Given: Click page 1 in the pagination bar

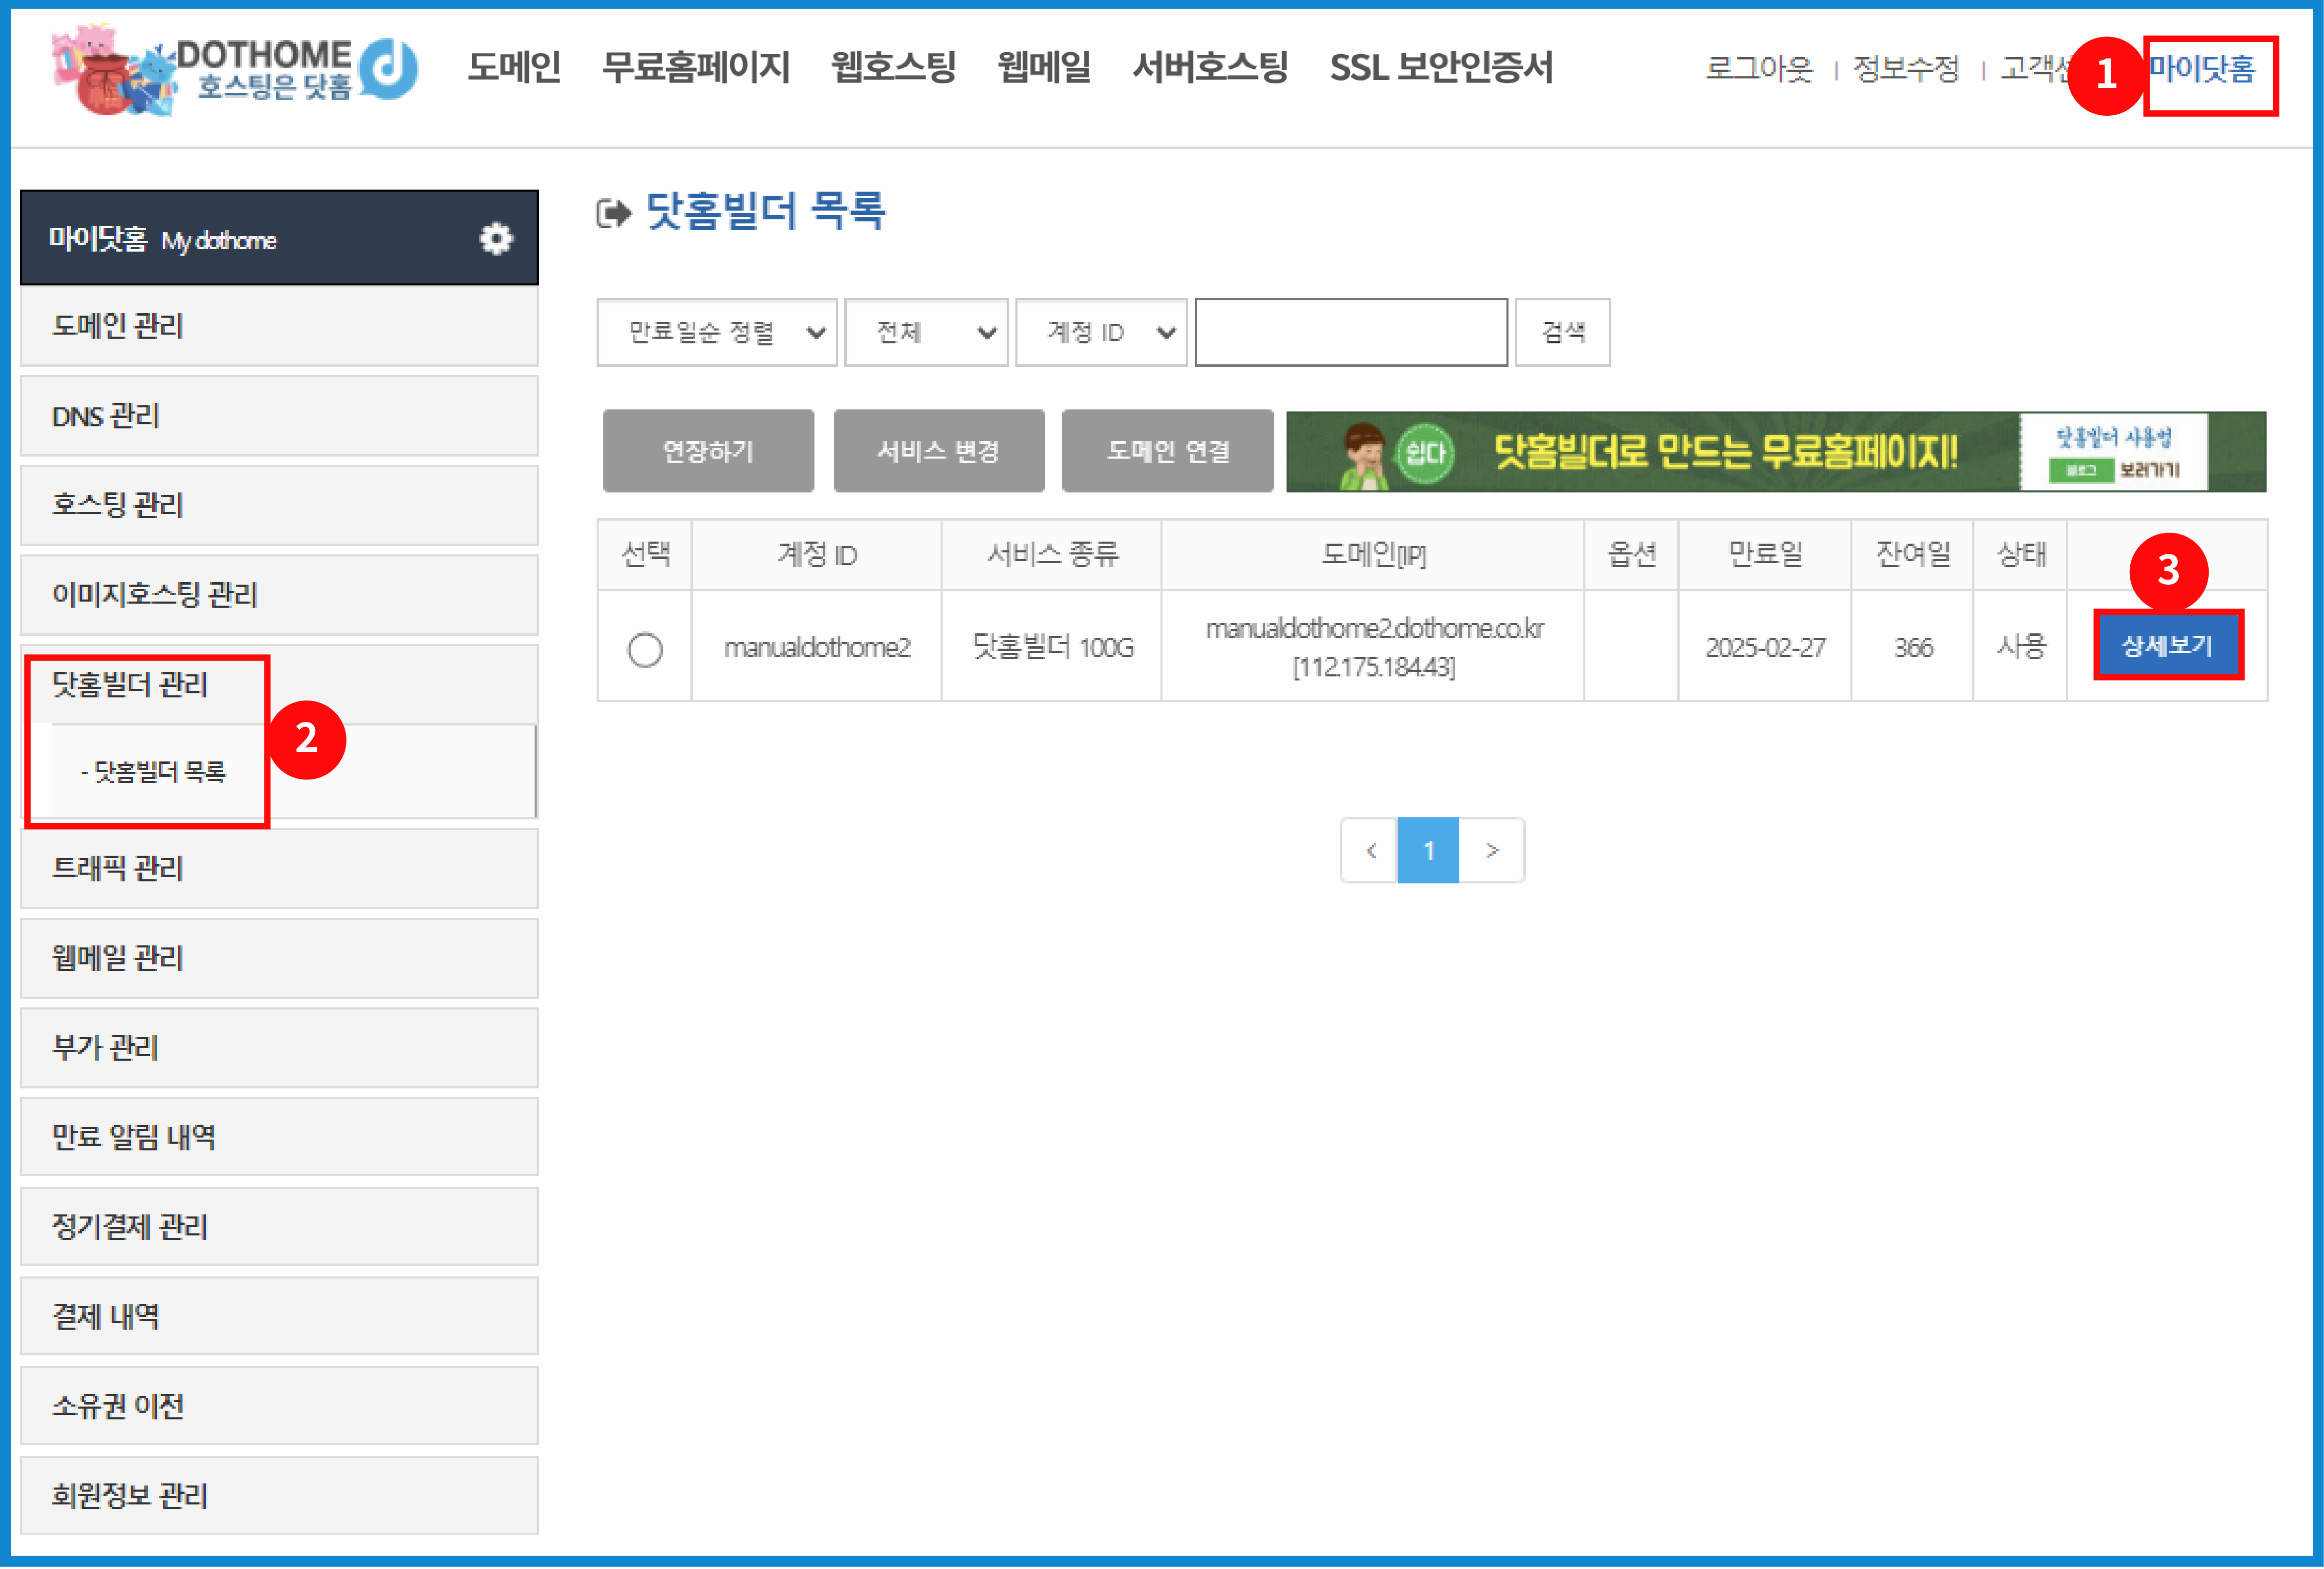Looking at the screenshot, I should (1430, 850).
